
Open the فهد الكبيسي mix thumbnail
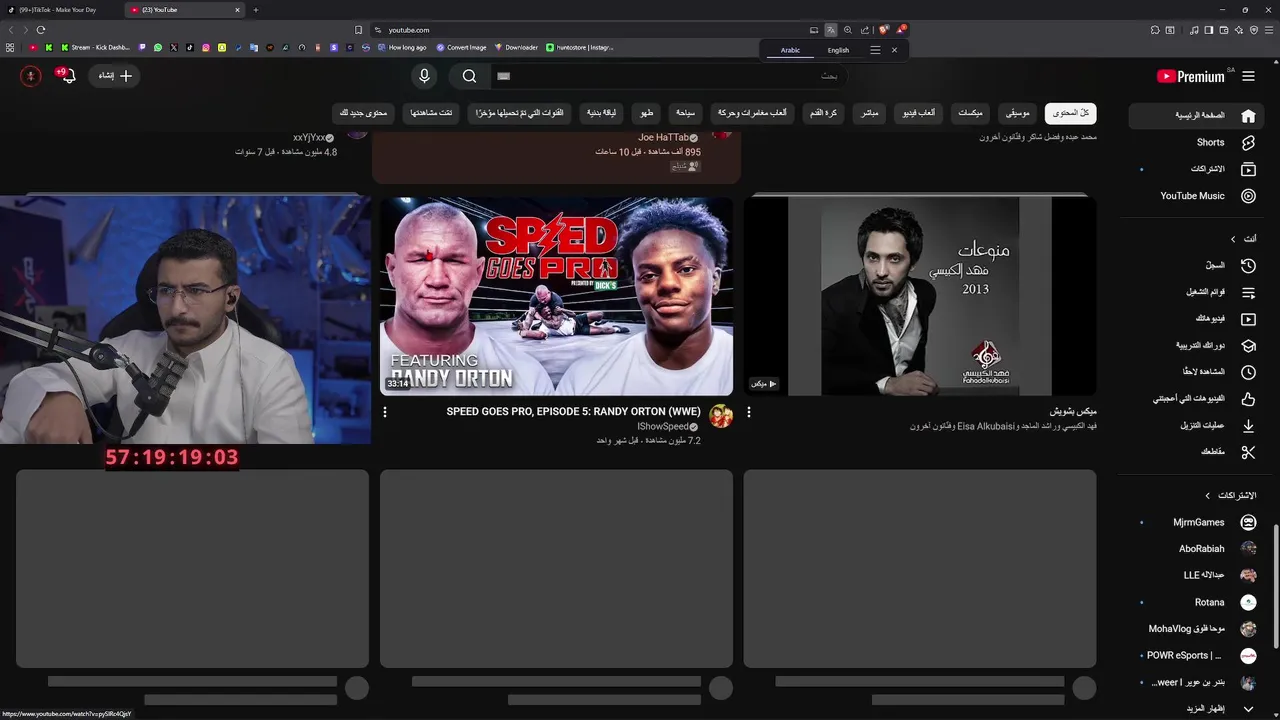pyautogui.click(x=920, y=295)
